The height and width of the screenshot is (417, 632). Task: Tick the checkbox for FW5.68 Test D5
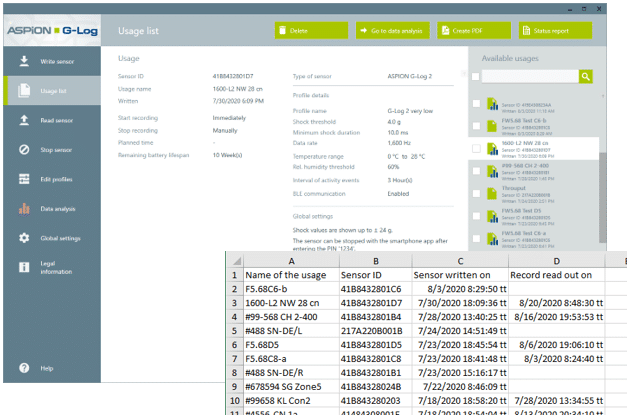[476, 216]
